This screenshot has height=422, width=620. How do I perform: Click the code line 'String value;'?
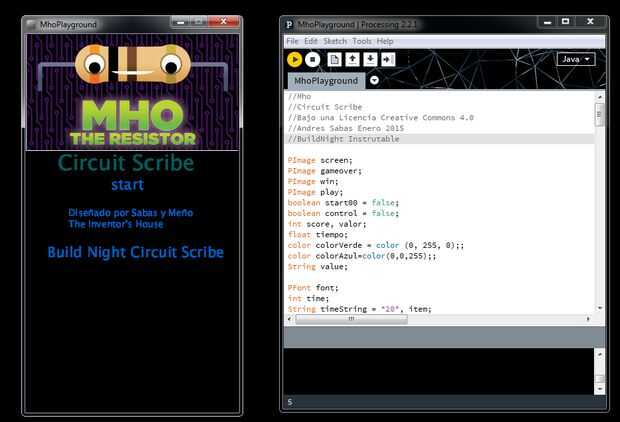[x=318, y=267]
